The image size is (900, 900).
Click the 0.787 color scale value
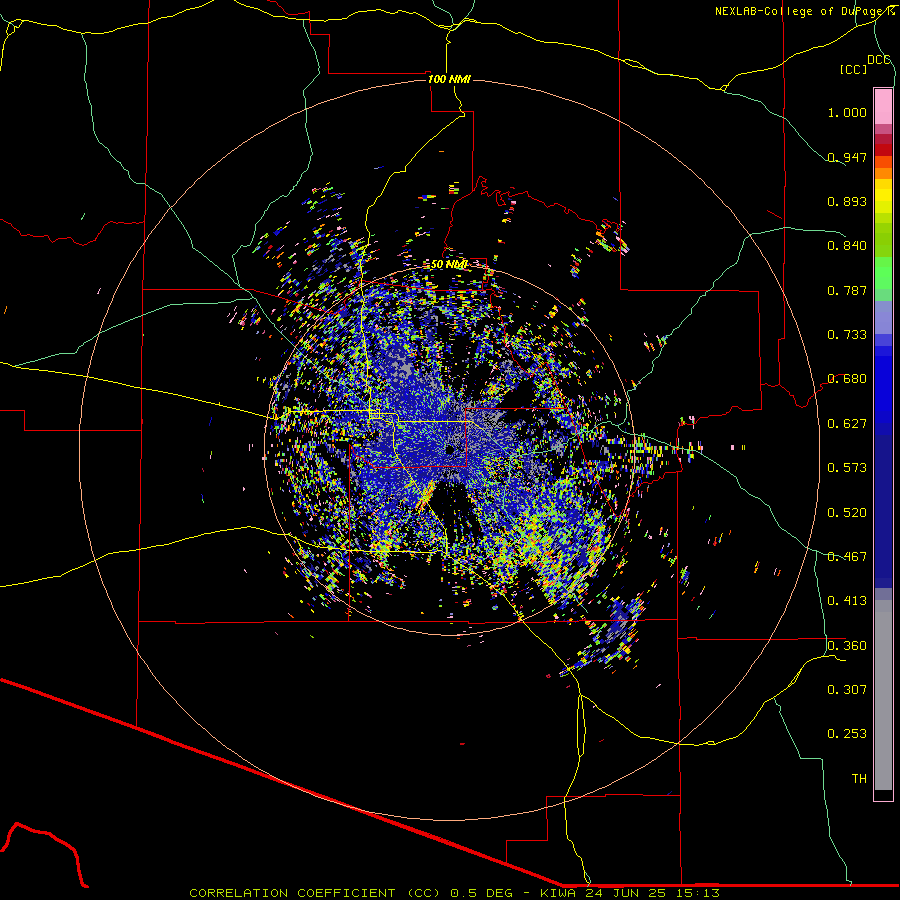tap(847, 290)
